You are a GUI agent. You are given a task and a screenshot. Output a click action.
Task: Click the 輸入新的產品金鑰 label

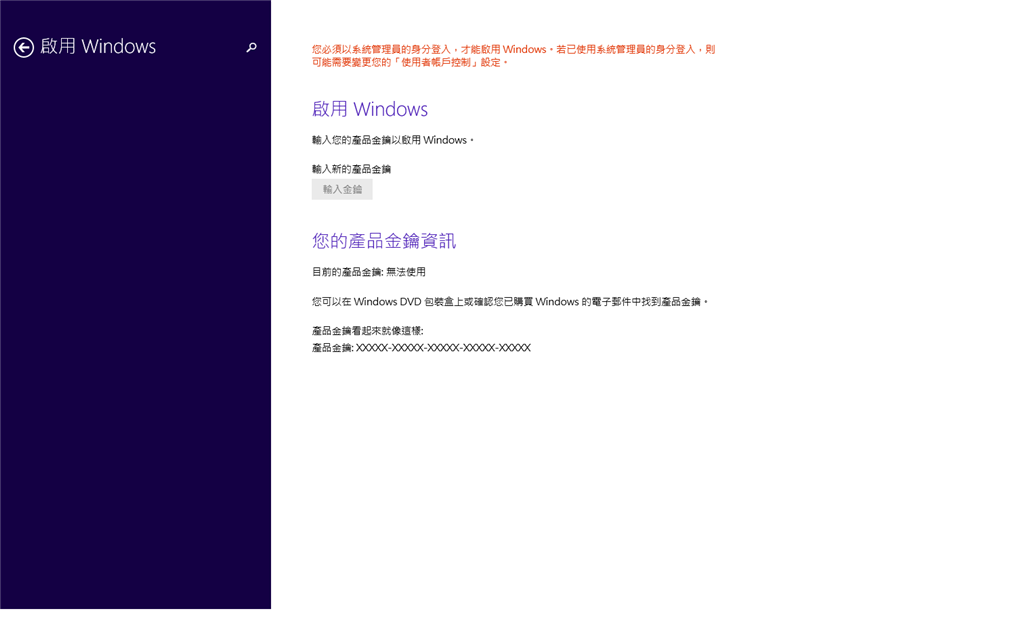coord(351,169)
